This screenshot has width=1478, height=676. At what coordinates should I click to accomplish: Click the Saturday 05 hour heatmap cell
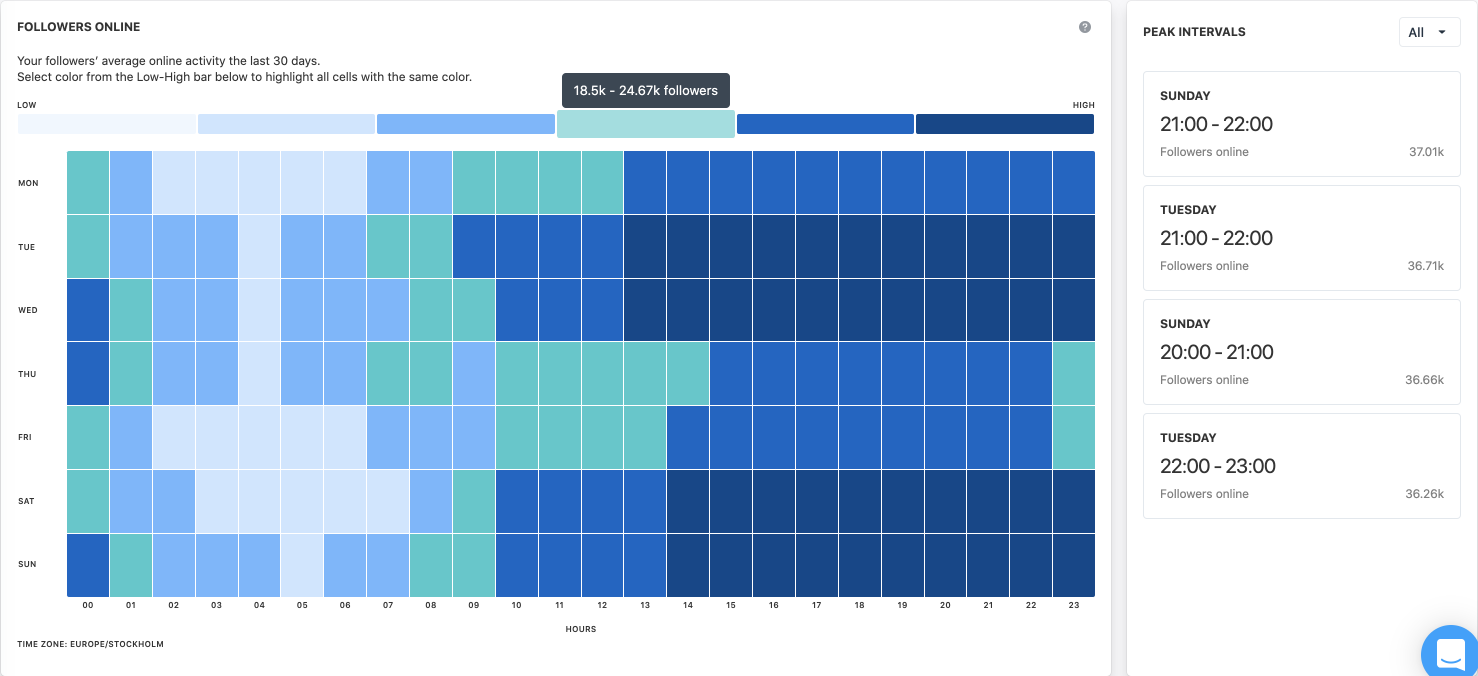tap(302, 501)
